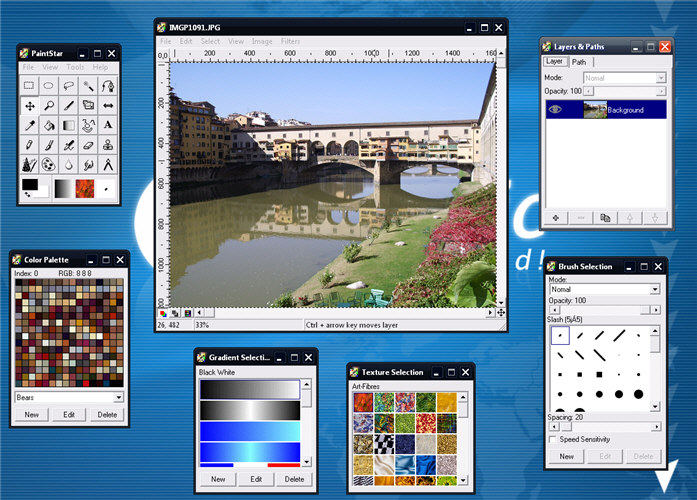The height and width of the screenshot is (500, 697).
Task: Click Gradient Selection scroll-up arrow
Action: 306,384
